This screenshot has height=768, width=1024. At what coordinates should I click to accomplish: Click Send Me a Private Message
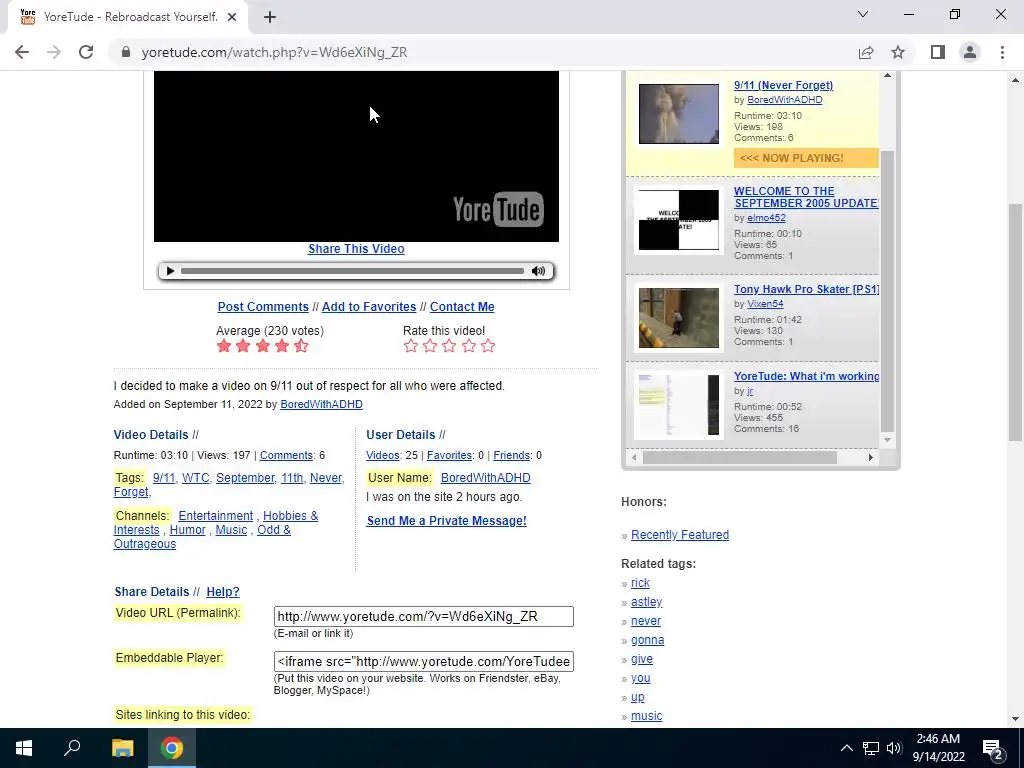[447, 520]
